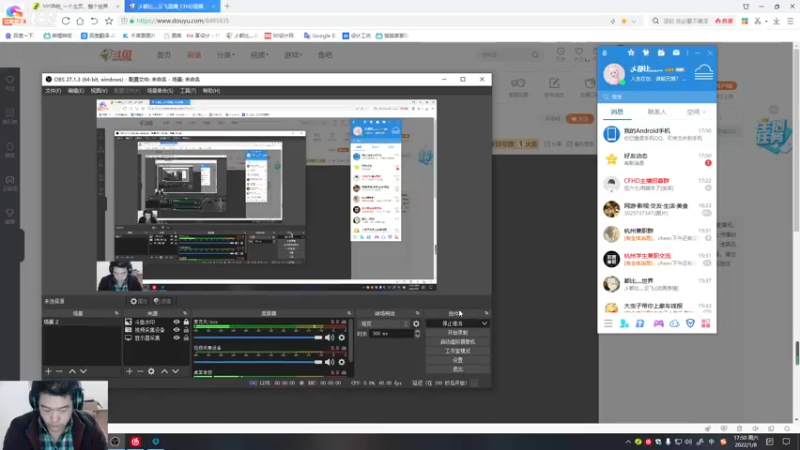This screenshot has width=800, height=450.
Task: Open browser address bar history dropdown
Action: tap(634, 21)
